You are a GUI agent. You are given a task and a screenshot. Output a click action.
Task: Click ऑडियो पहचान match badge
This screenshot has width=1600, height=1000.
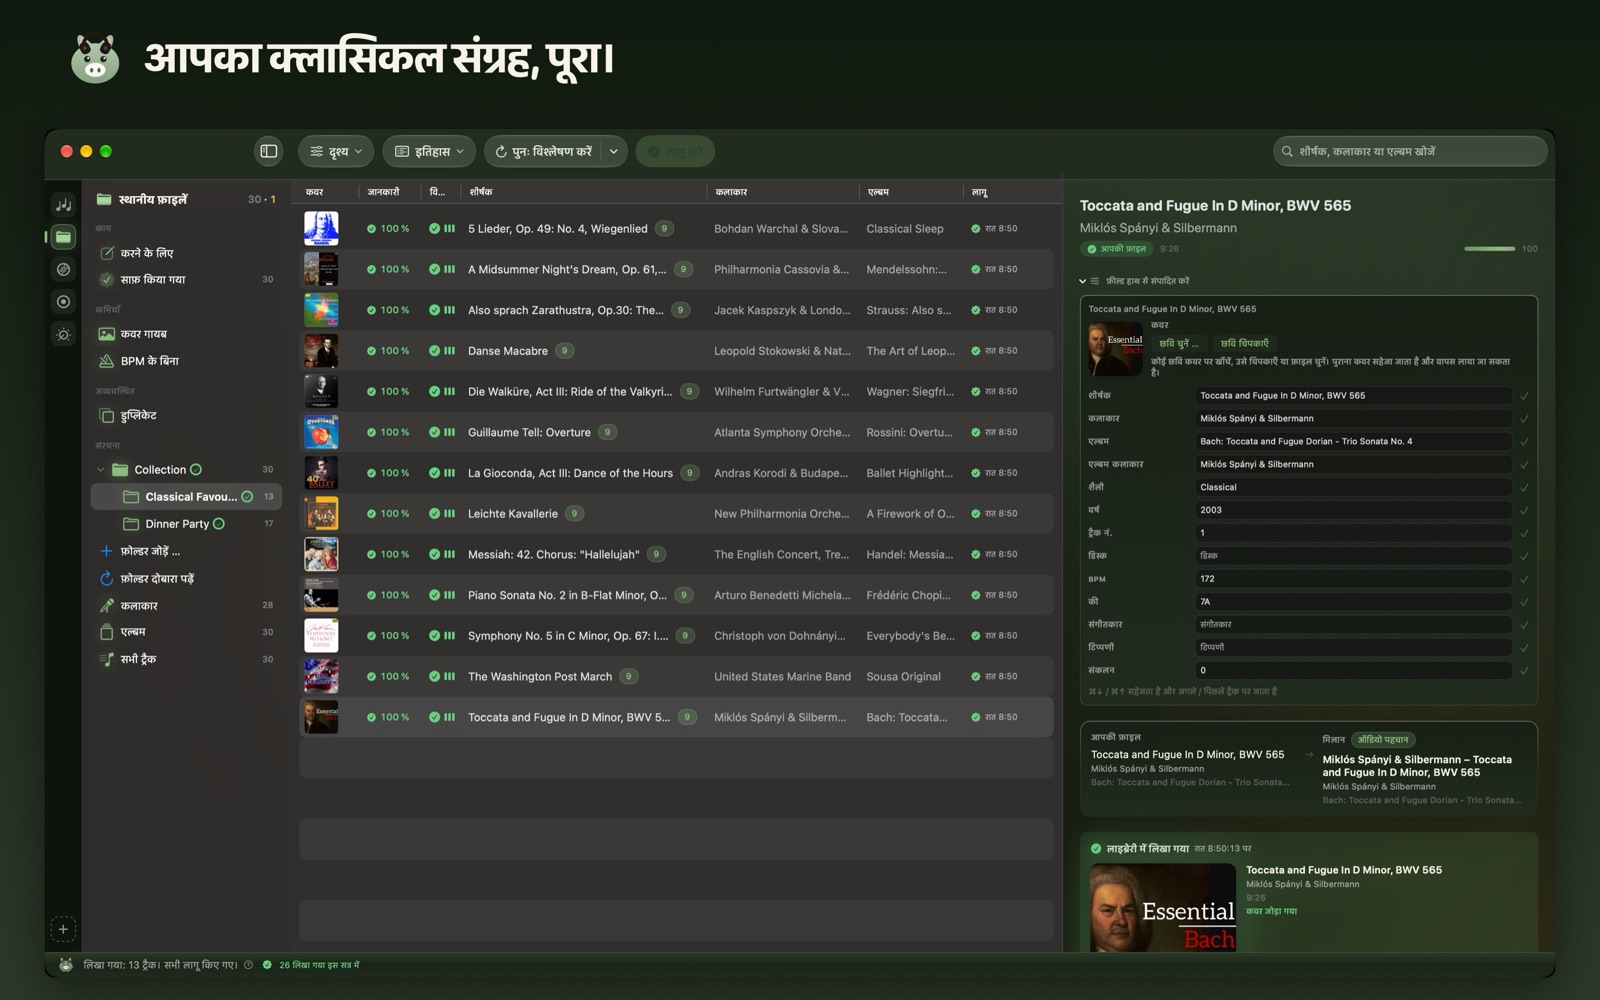(x=1383, y=740)
